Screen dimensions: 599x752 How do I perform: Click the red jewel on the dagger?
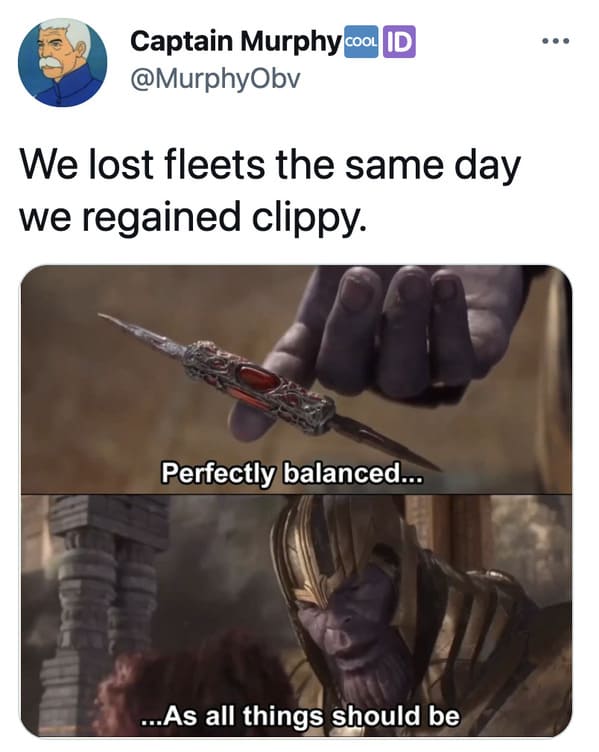[x=259, y=378]
